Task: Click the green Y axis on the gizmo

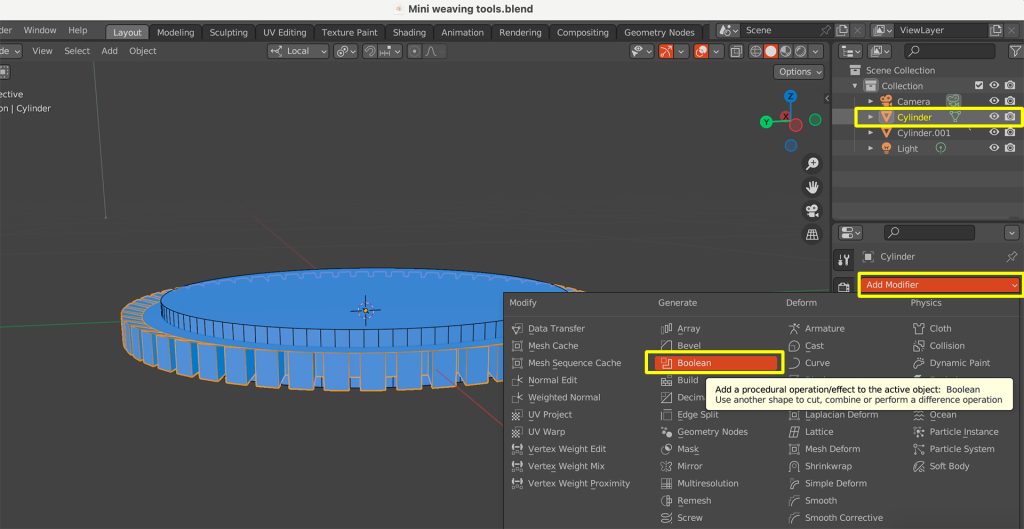Action: click(x=767, y=121)
